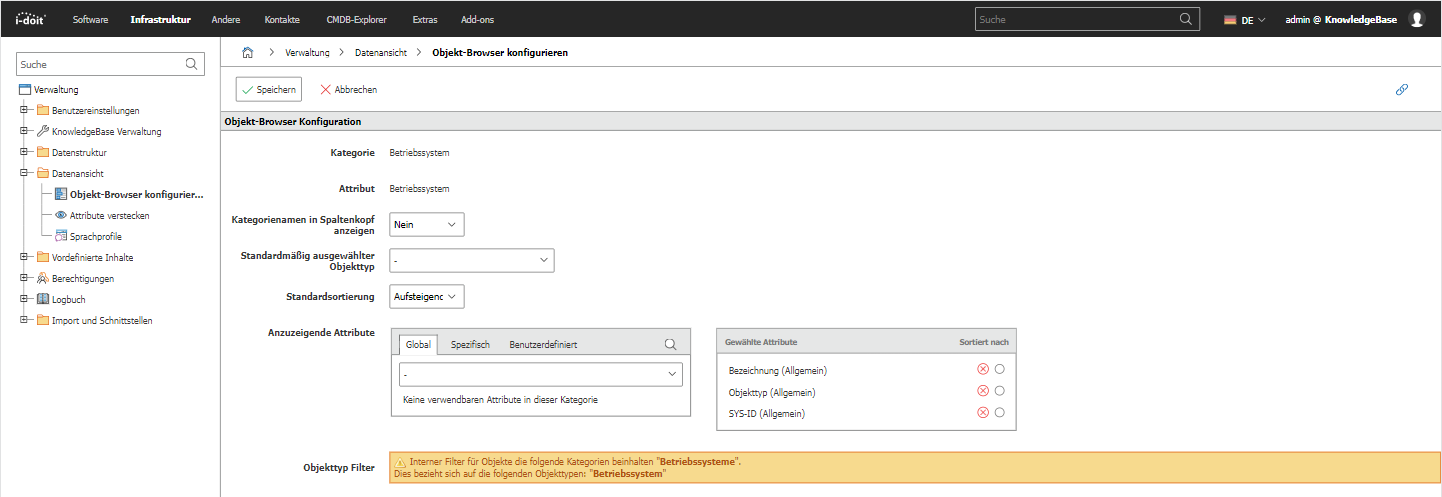Image resolution: width=1442 pixels, height=497 pixels.
Task: Remove Objekttyp (Allgemein) attribute
Action: [x=983, y=391]
